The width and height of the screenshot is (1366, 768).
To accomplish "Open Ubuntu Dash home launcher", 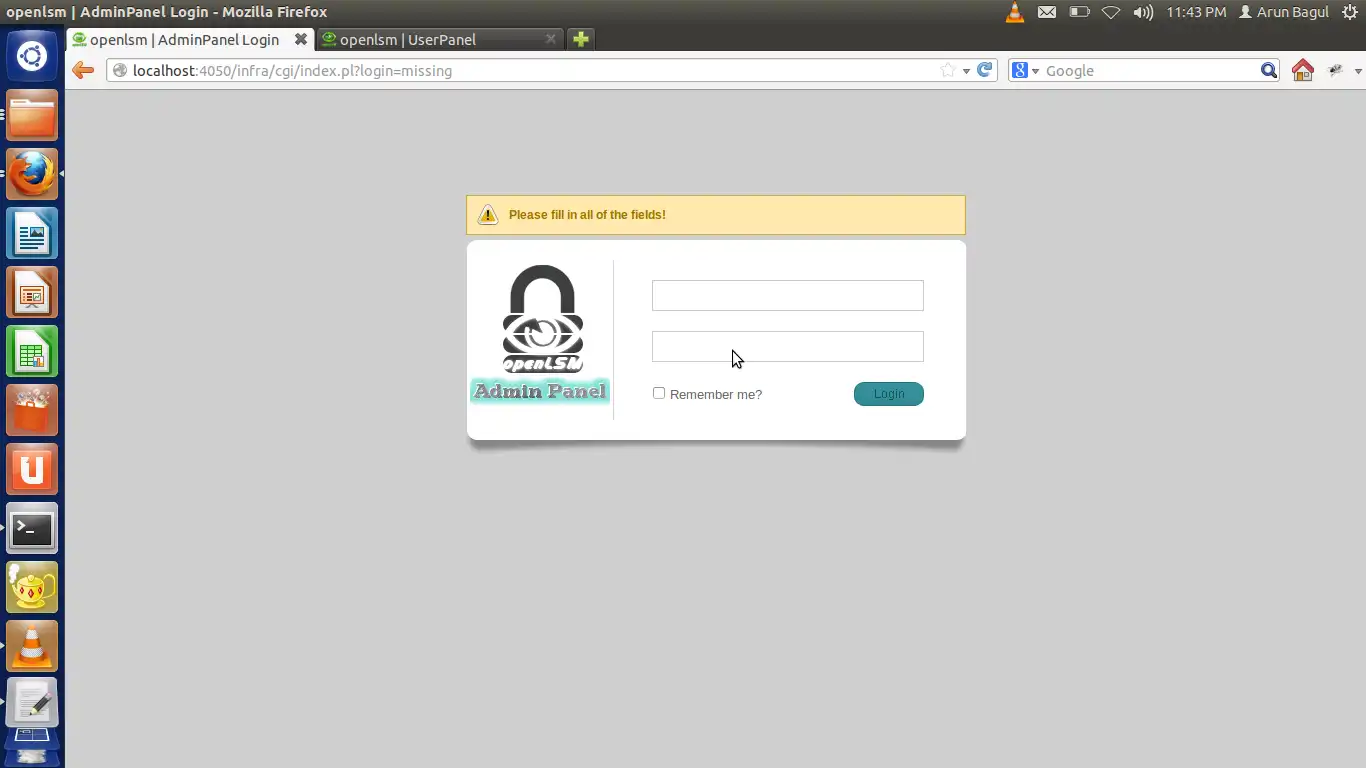I will [32, 56].
